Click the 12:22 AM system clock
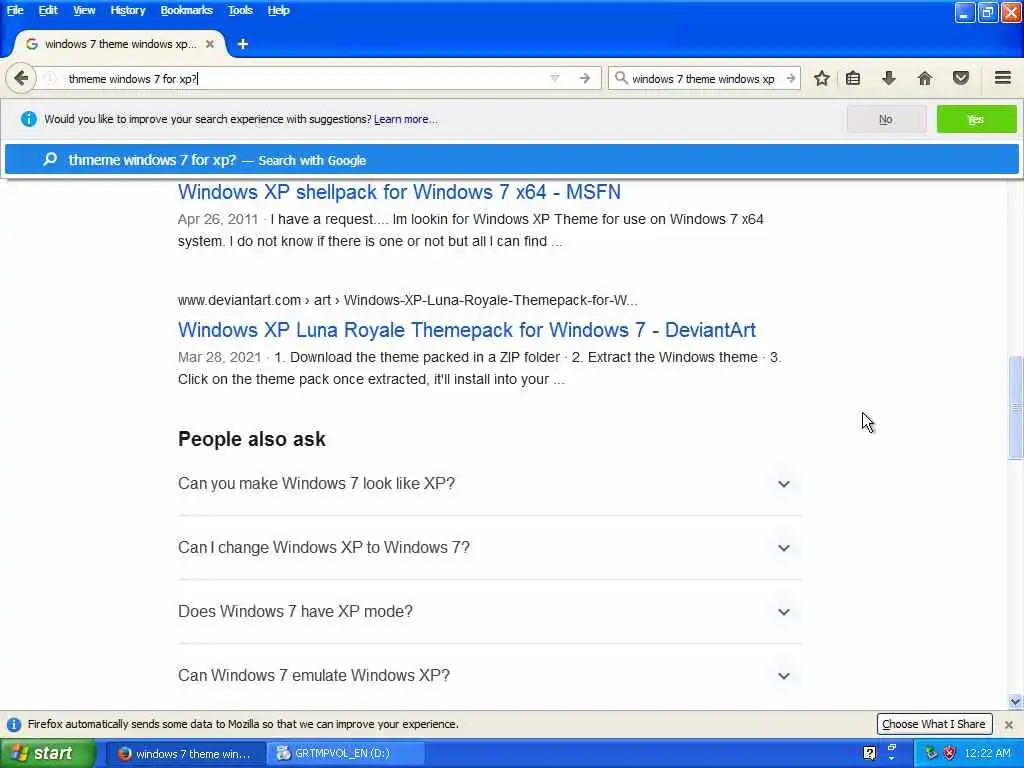 click(987, 753)
